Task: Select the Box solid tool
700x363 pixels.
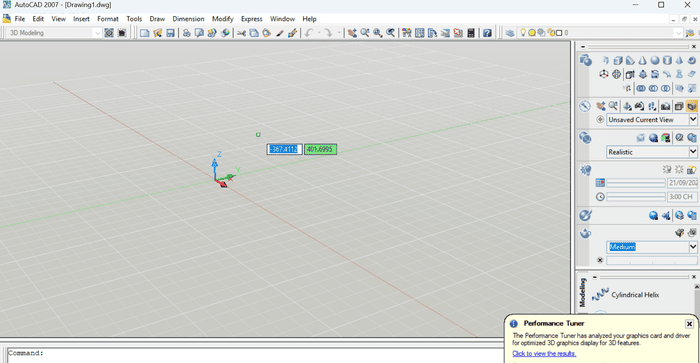Action: pyautogui.click(x=618, y=60)
